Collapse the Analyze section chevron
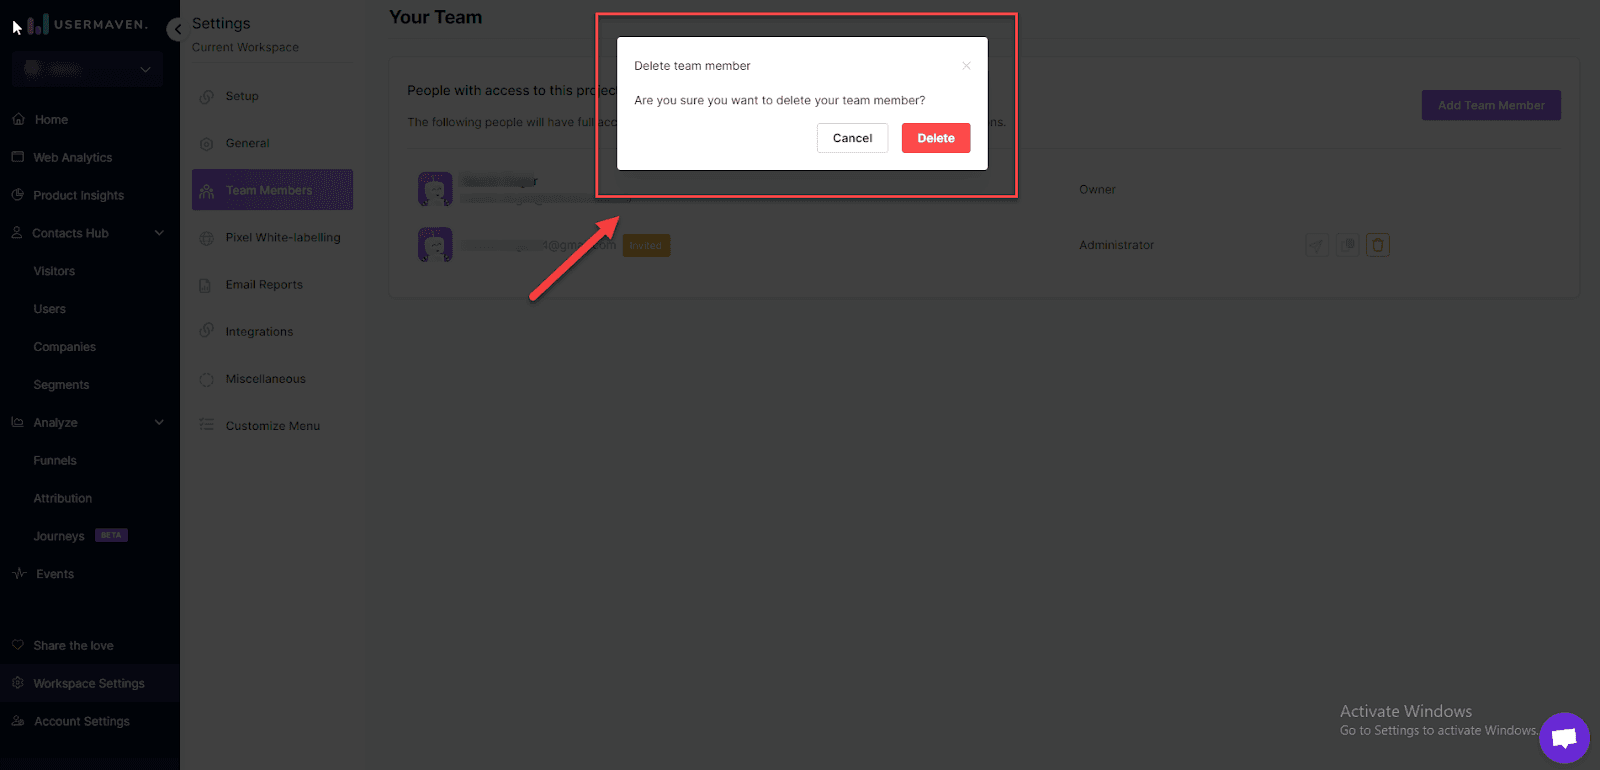The height and width of the screenshot is (770, 1600). point(159,422)
